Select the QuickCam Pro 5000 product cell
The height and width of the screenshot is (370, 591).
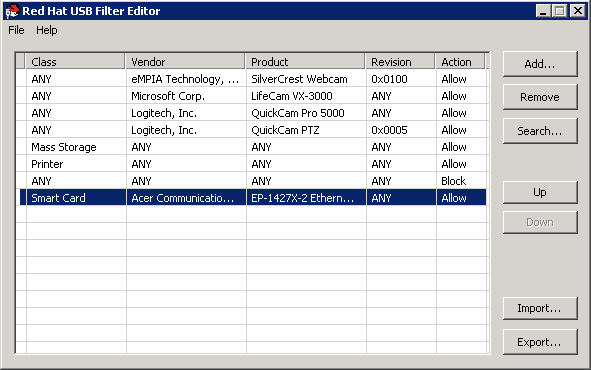pyautogui.click(x=306, y=113)
